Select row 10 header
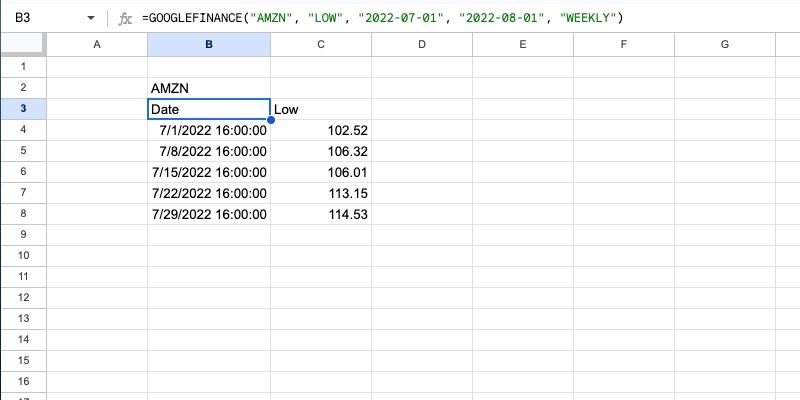This screenshot has width=800, height=400. pos(22,255)
